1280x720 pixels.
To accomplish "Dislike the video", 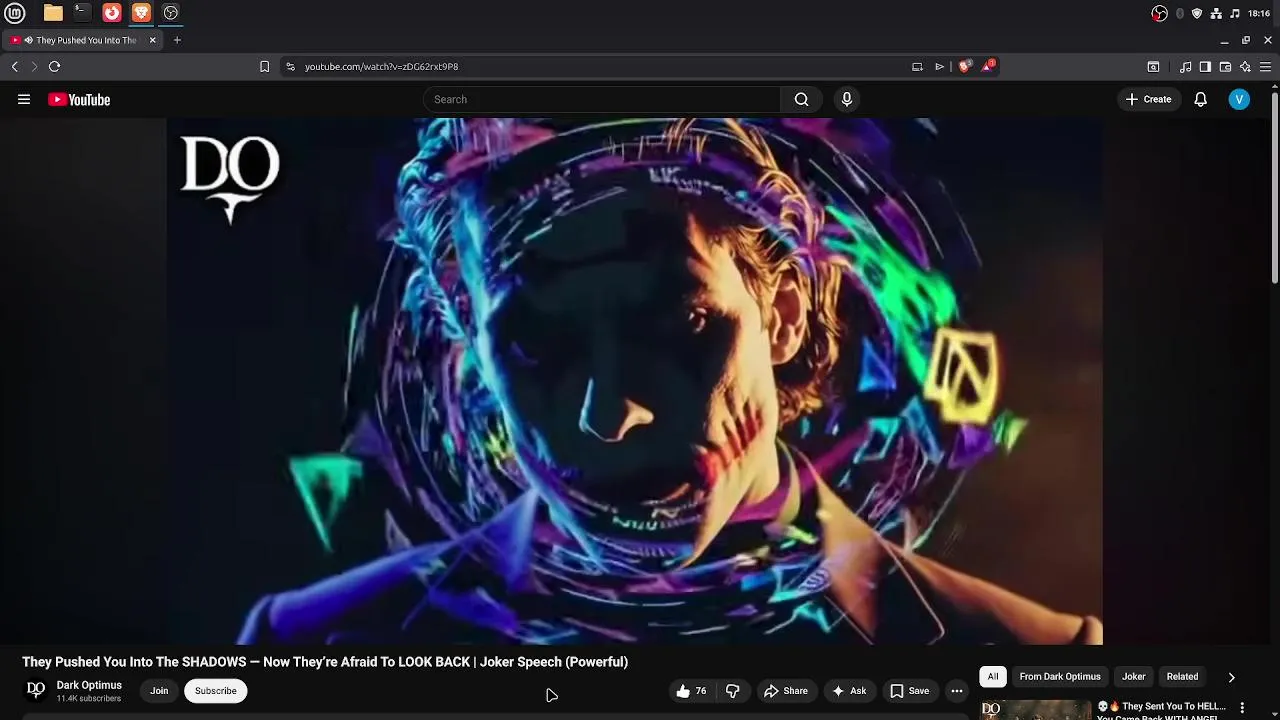I will pyautogui.click(x=733, y=691).
